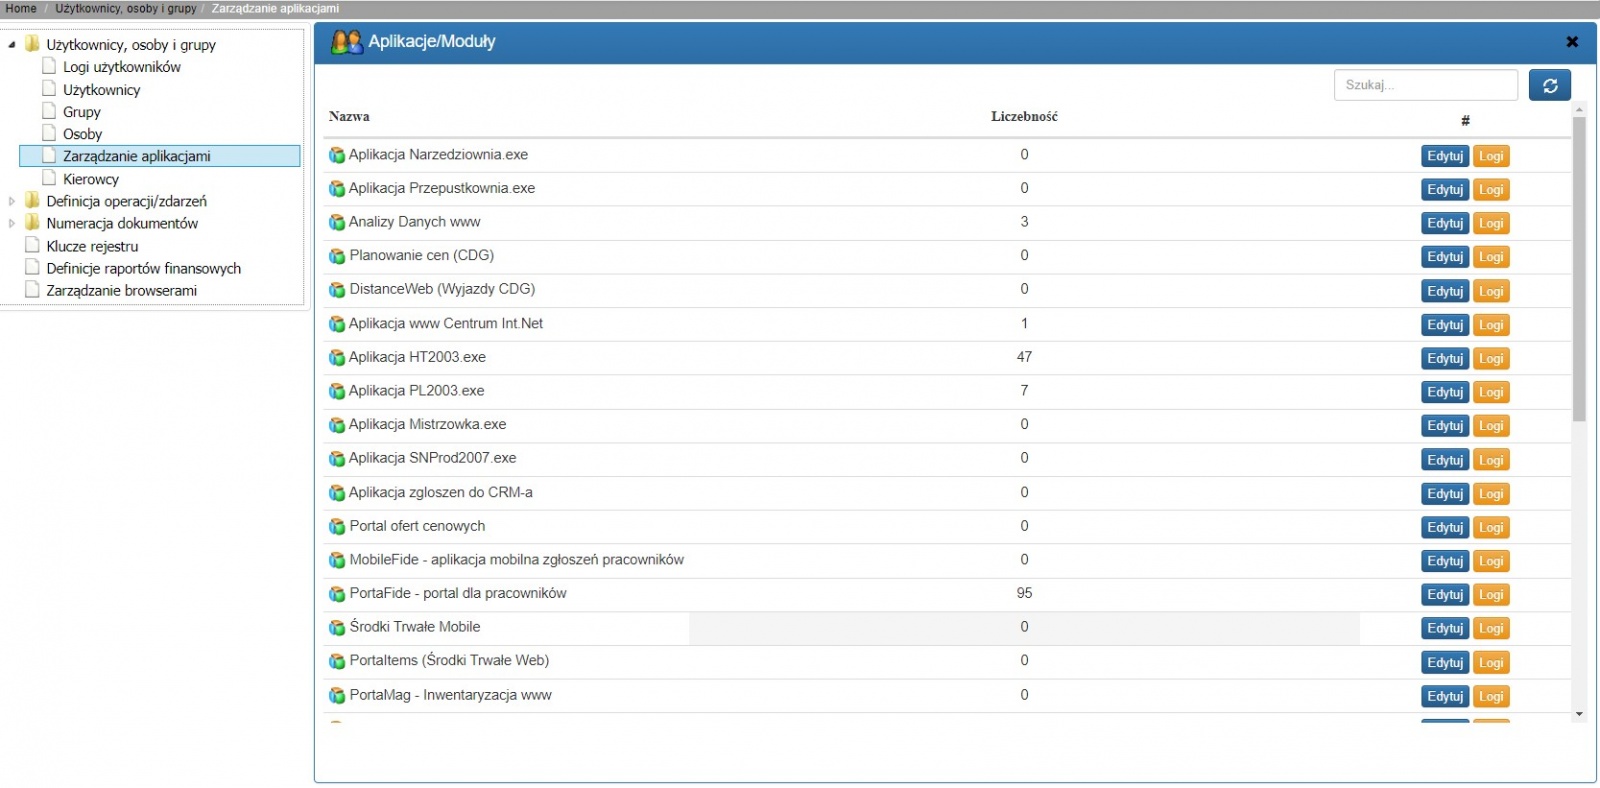The height and width of the screenshot is (788, 1600).
Task: Open Logi for Aplikacja HT2003.exe
Action: tap(1491, 358)
